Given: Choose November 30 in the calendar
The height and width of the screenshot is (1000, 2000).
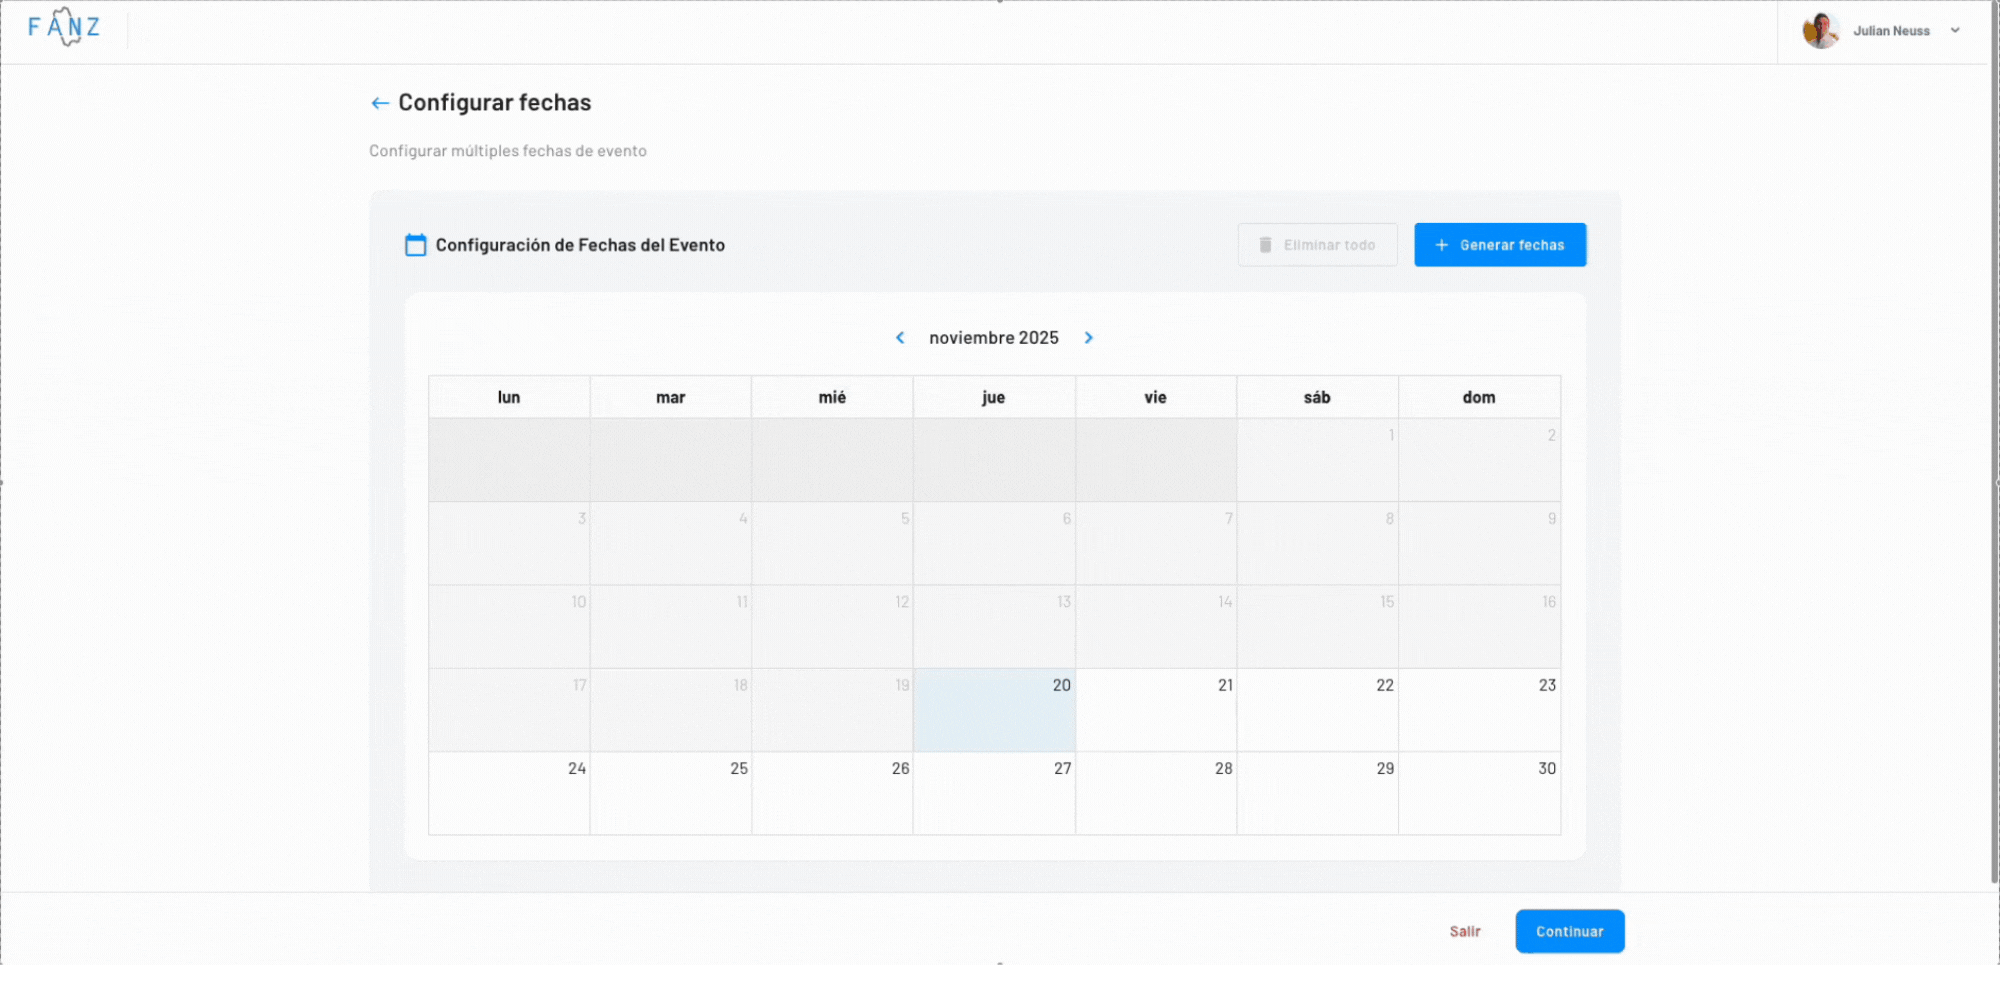Looking at the screenshot, I should pyautogui.click(x=1479, y=794).
